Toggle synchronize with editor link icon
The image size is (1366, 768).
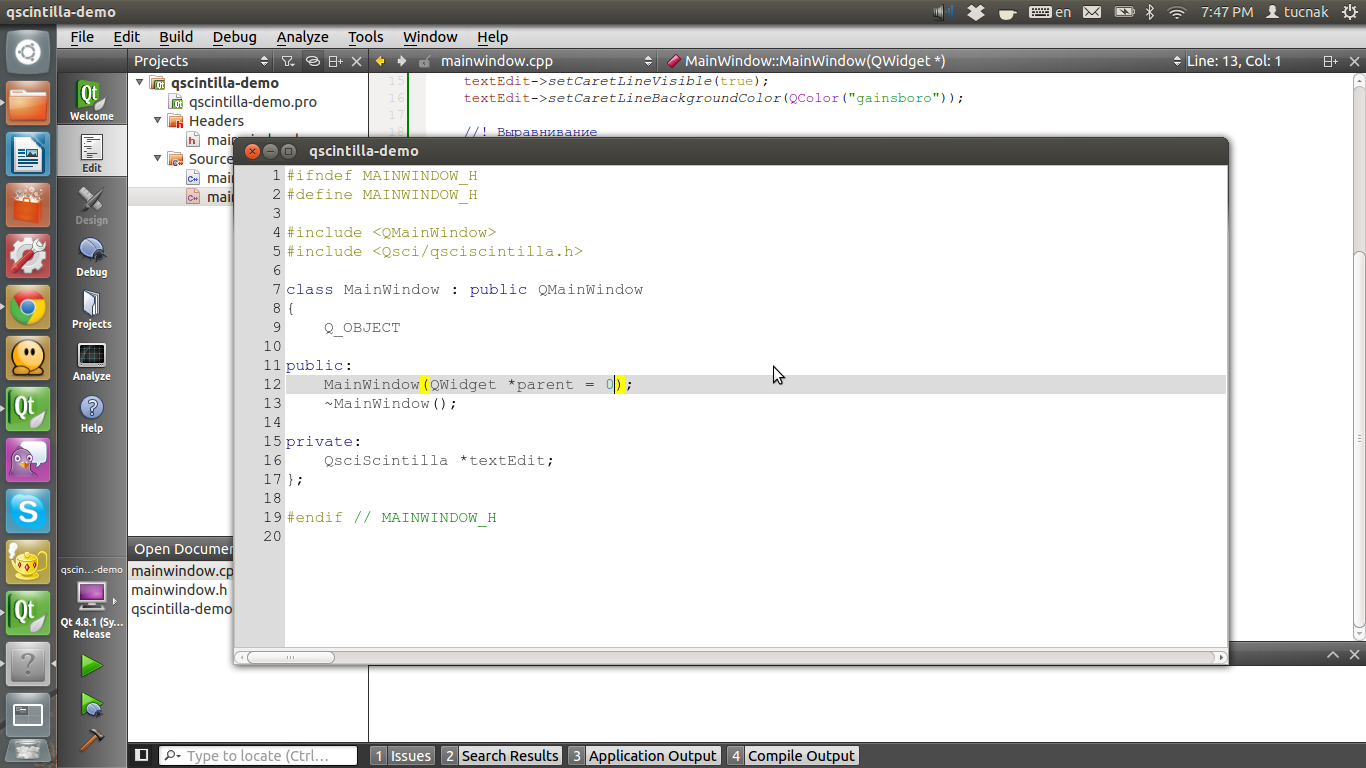point(313,61)
